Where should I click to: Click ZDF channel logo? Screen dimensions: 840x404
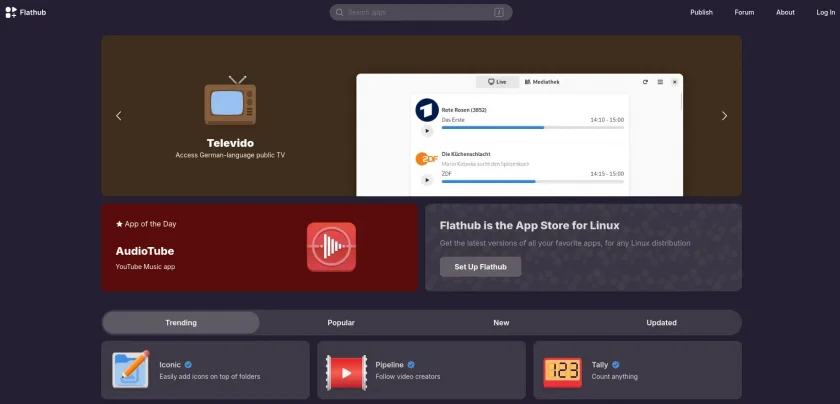pyautogui.click(x=427, y=159)
